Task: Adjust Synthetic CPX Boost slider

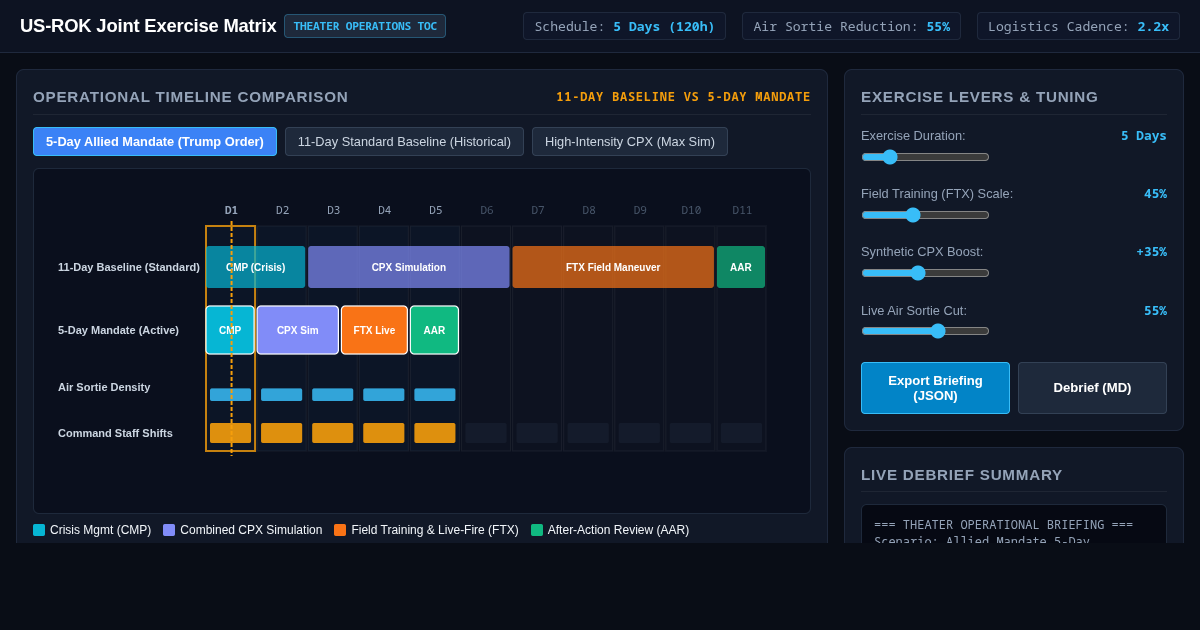Action: coord(925,273)
